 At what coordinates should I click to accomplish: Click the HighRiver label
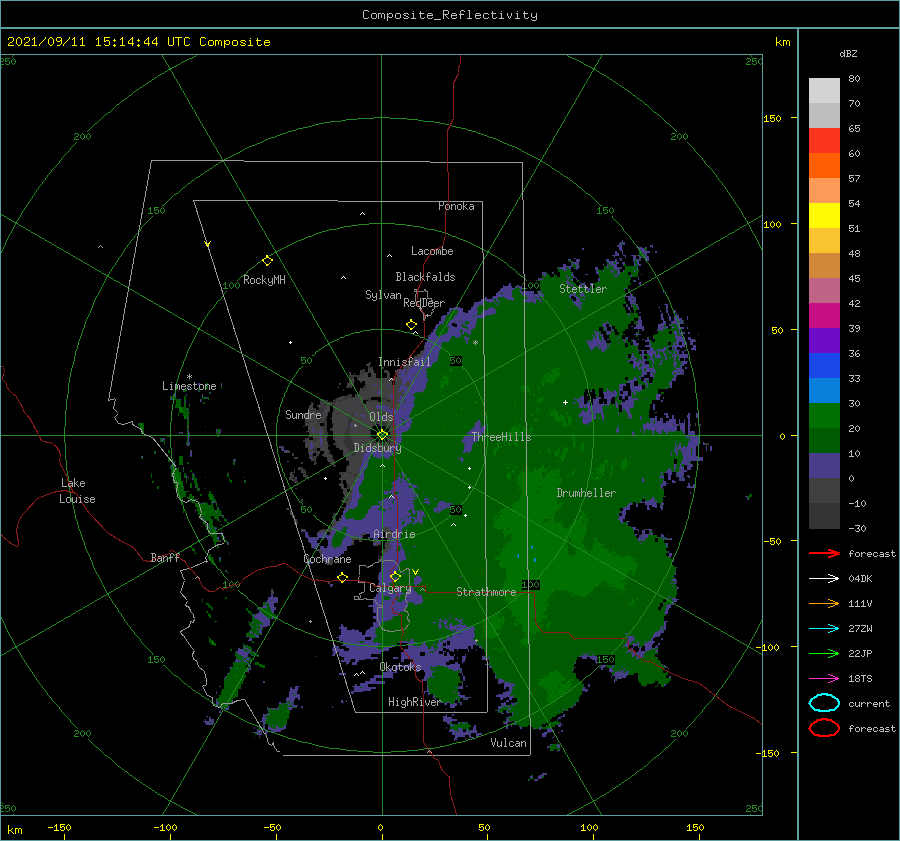tap(414, 702)
